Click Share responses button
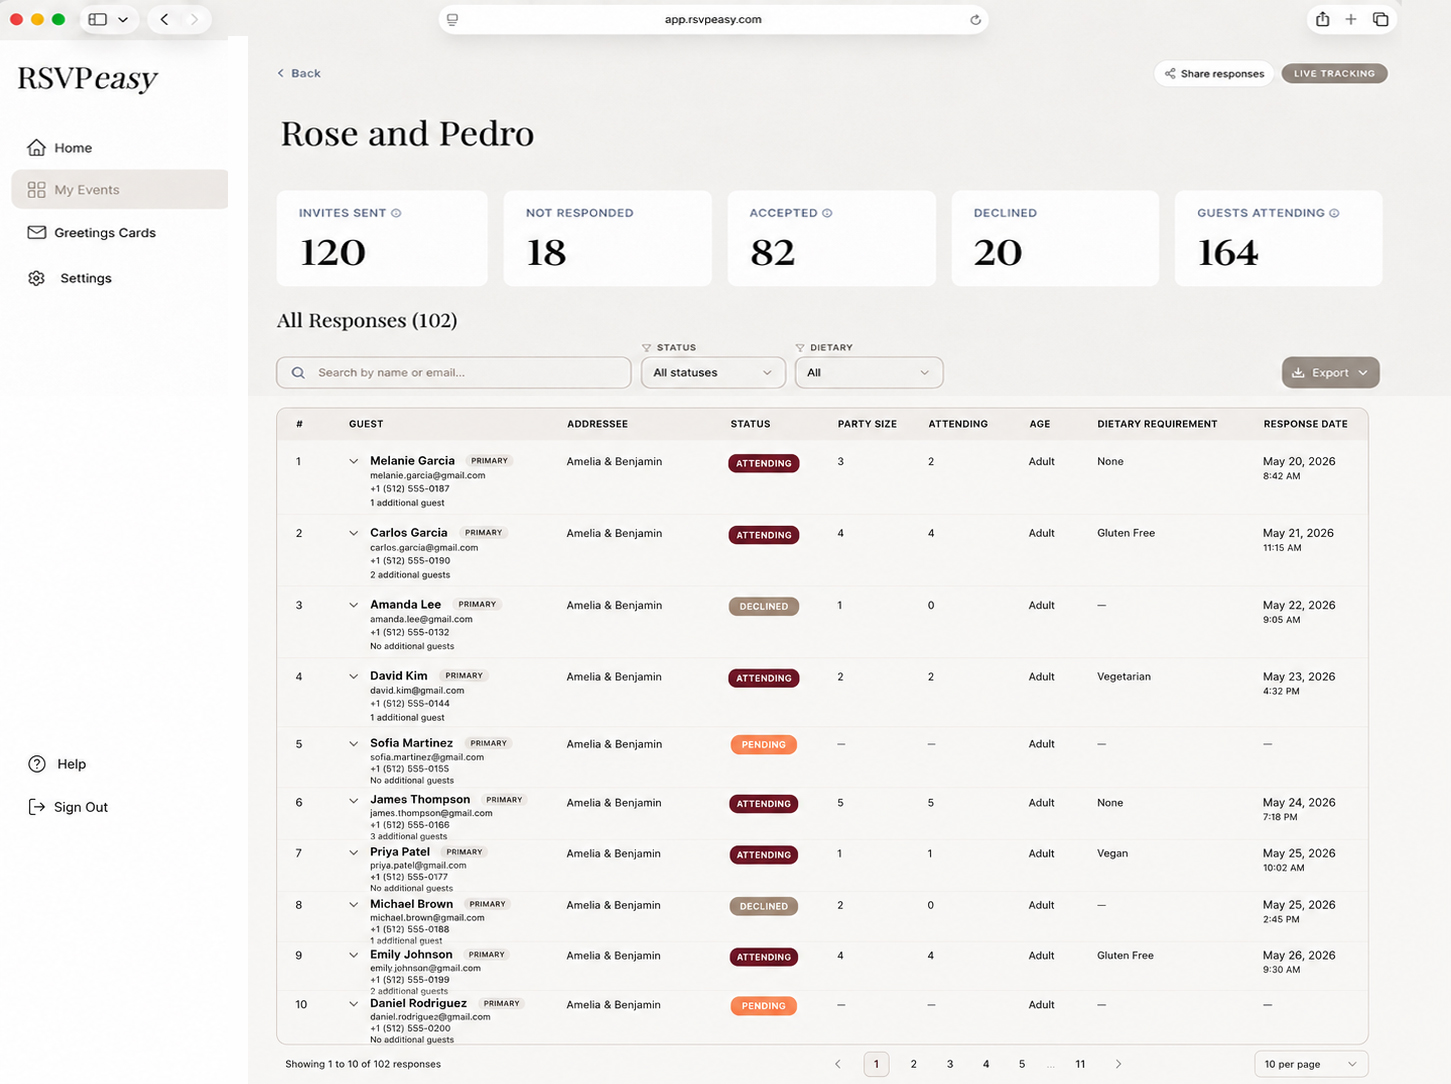 point(1214,74)
